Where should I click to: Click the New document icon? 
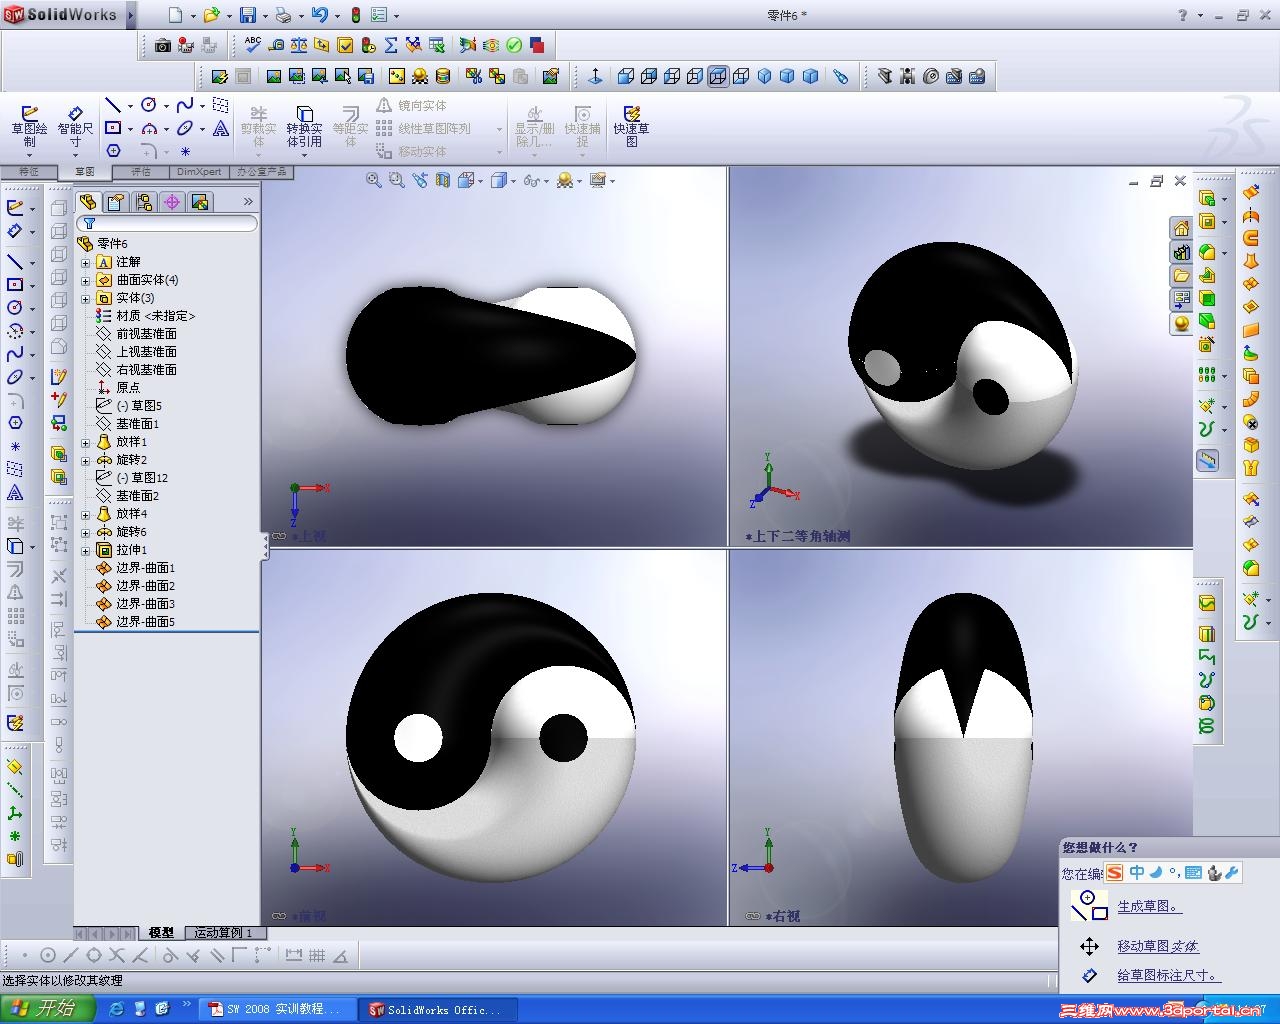(176, 15)
